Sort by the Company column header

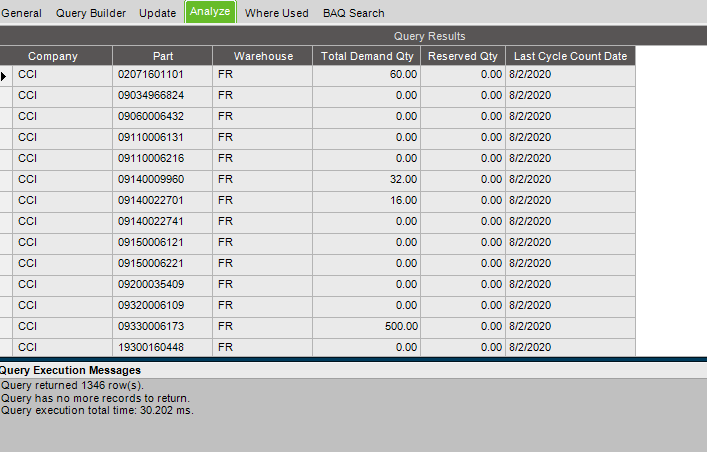(56, 56)
